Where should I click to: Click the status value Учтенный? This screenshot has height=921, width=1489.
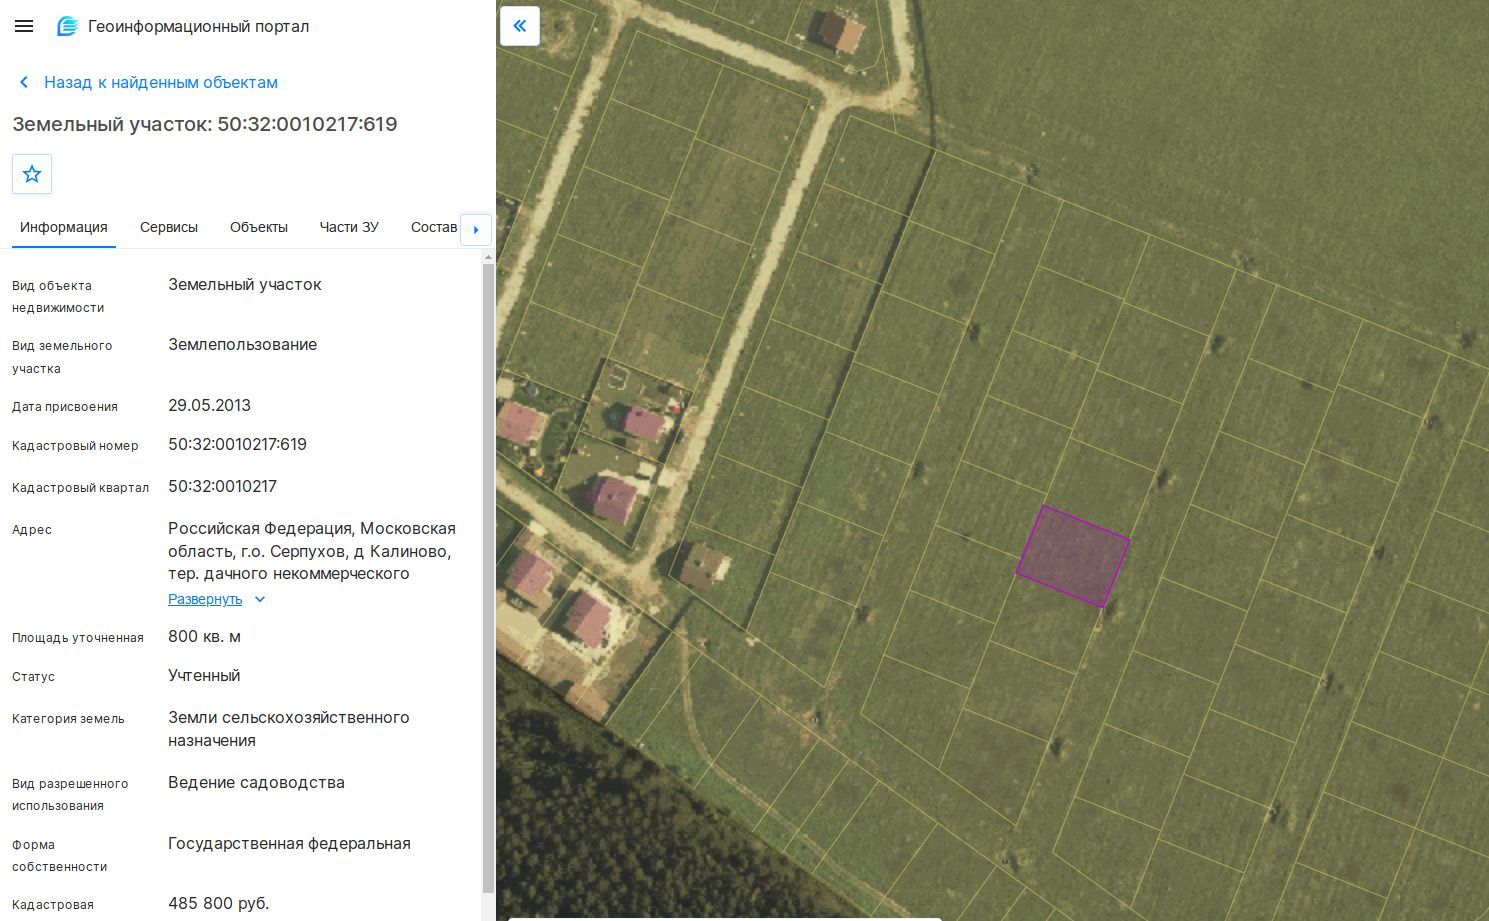pyautogui.click(x=204, y=675)
